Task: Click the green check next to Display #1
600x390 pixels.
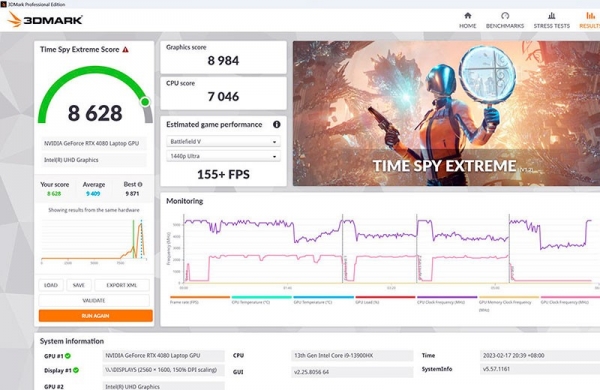Action: [76, 370]
